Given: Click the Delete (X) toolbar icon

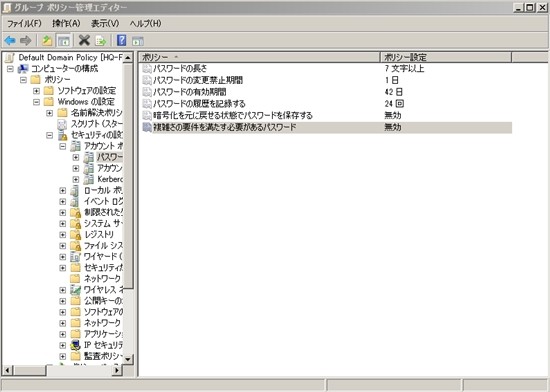Looking at the screenshot, I should 84,41.
